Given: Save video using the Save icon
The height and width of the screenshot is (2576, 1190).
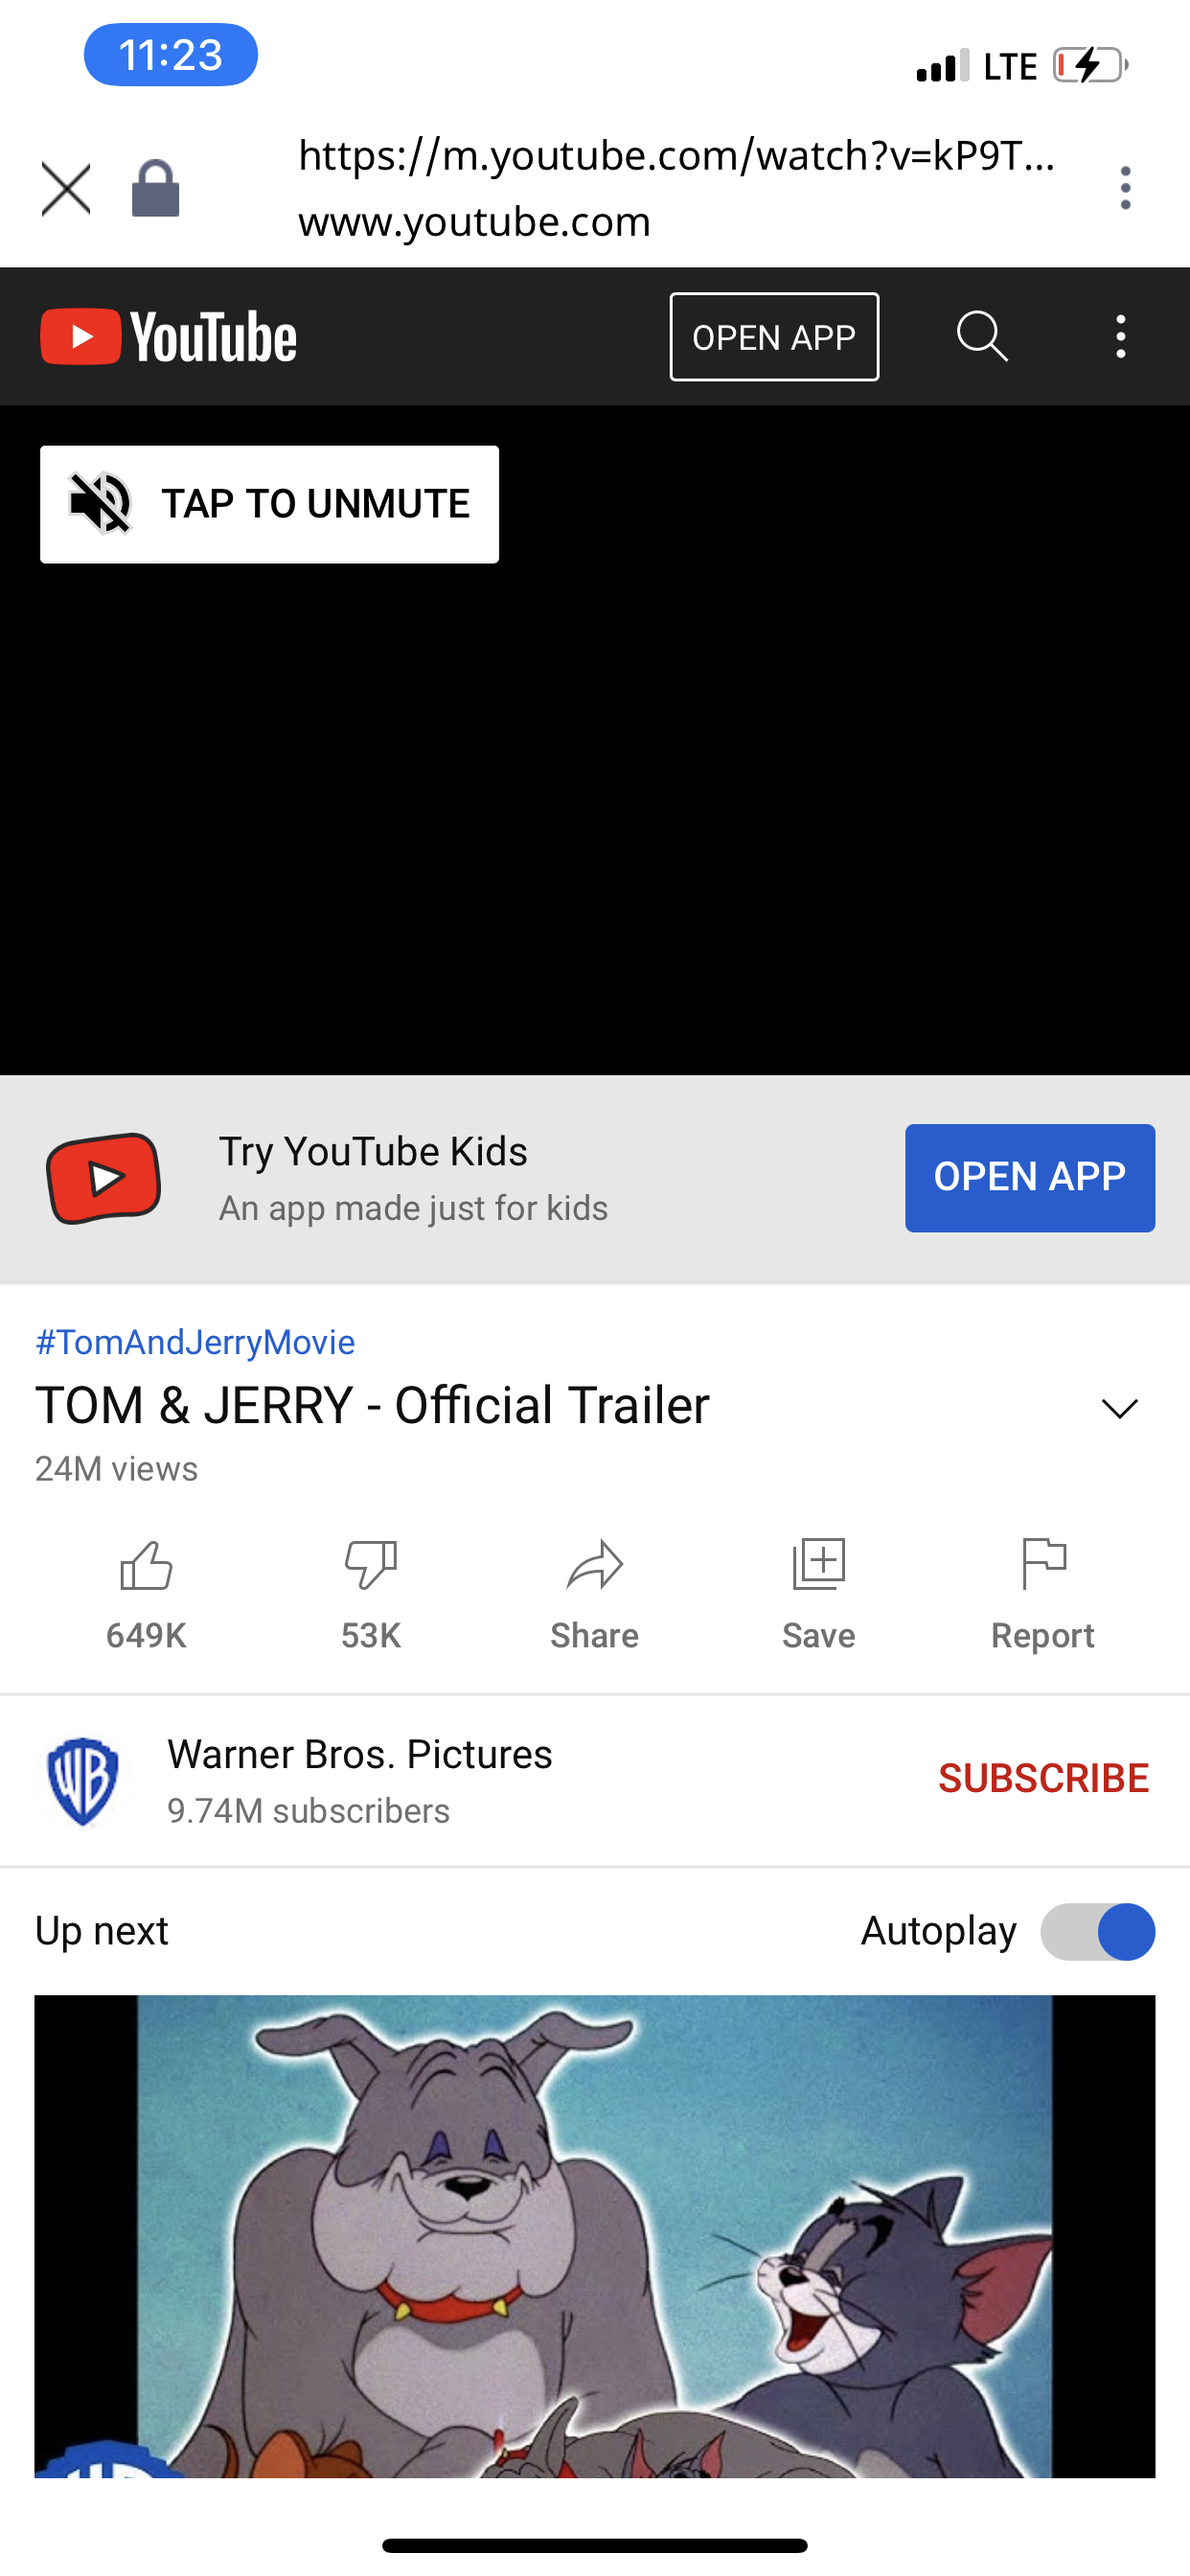Looking at the screenshot, I should coord(818,1565).
